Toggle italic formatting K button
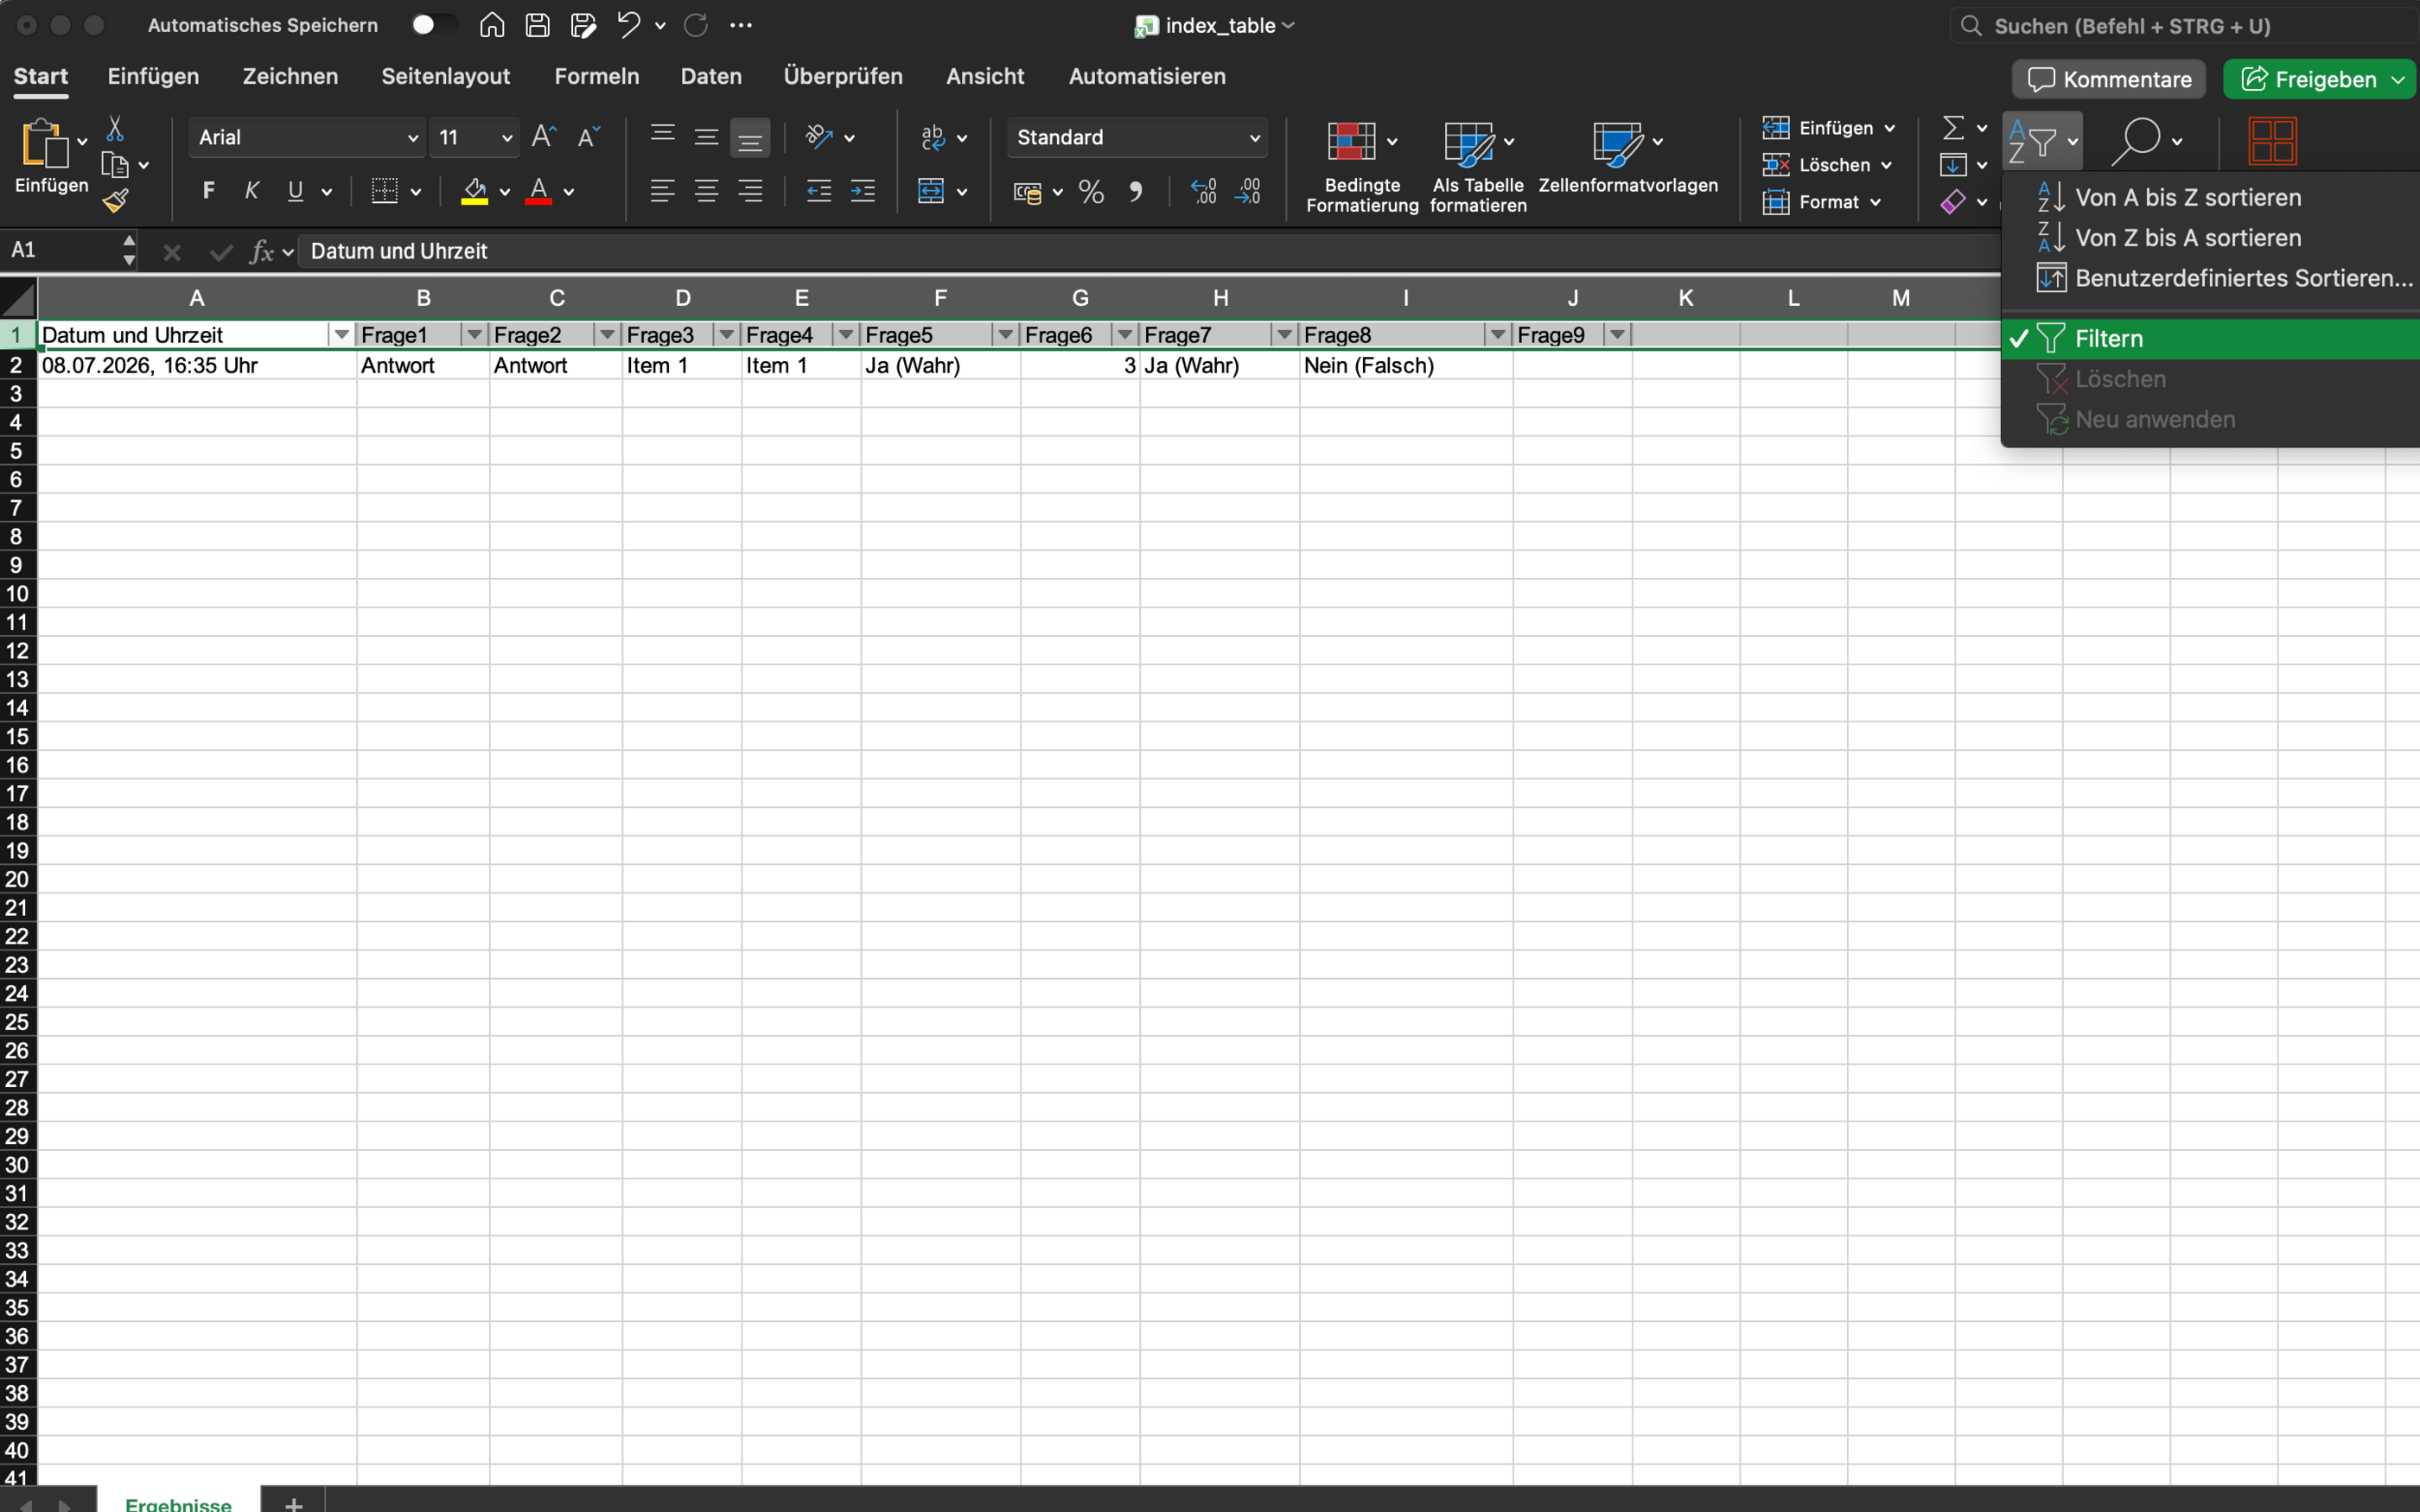The width and height of the screenshot is (2420, 1512). (x=252, y=191)
